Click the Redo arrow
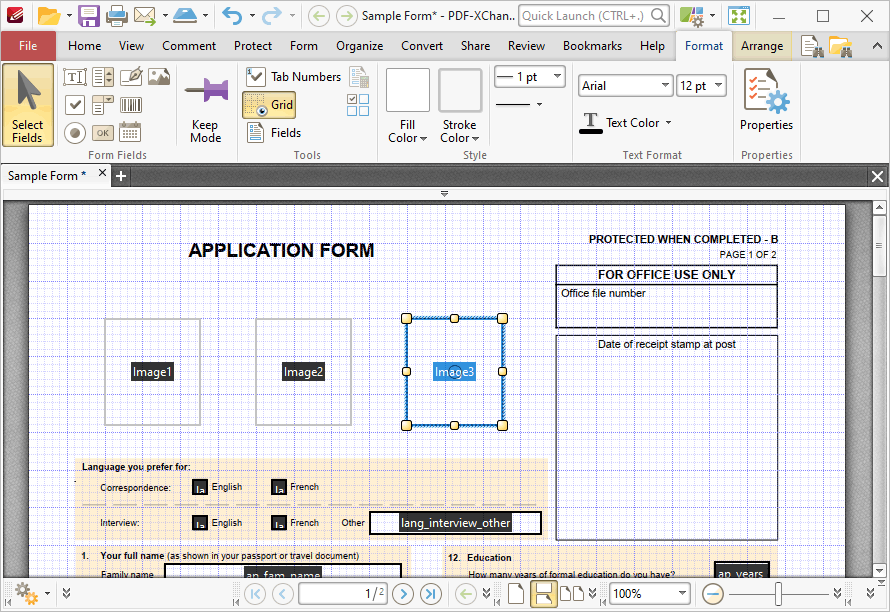Screen dimensions: 890x612 point(271,16)
